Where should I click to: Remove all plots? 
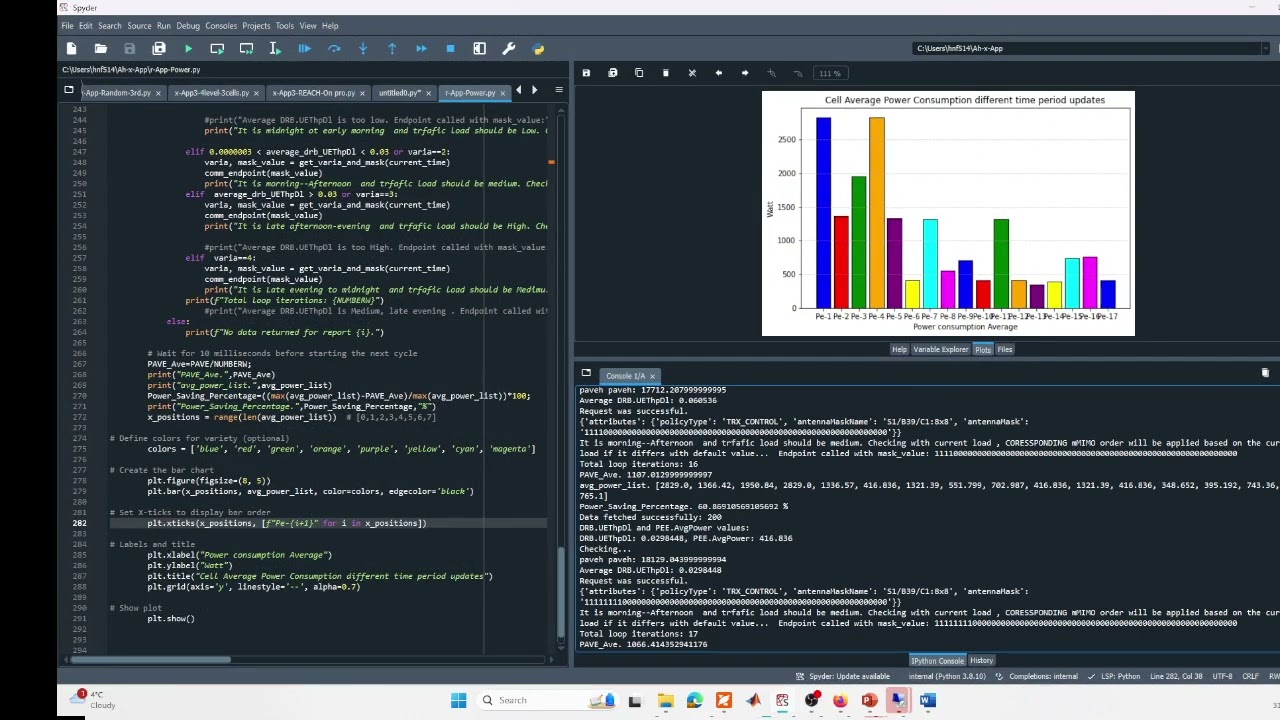(x=692, y=73)
